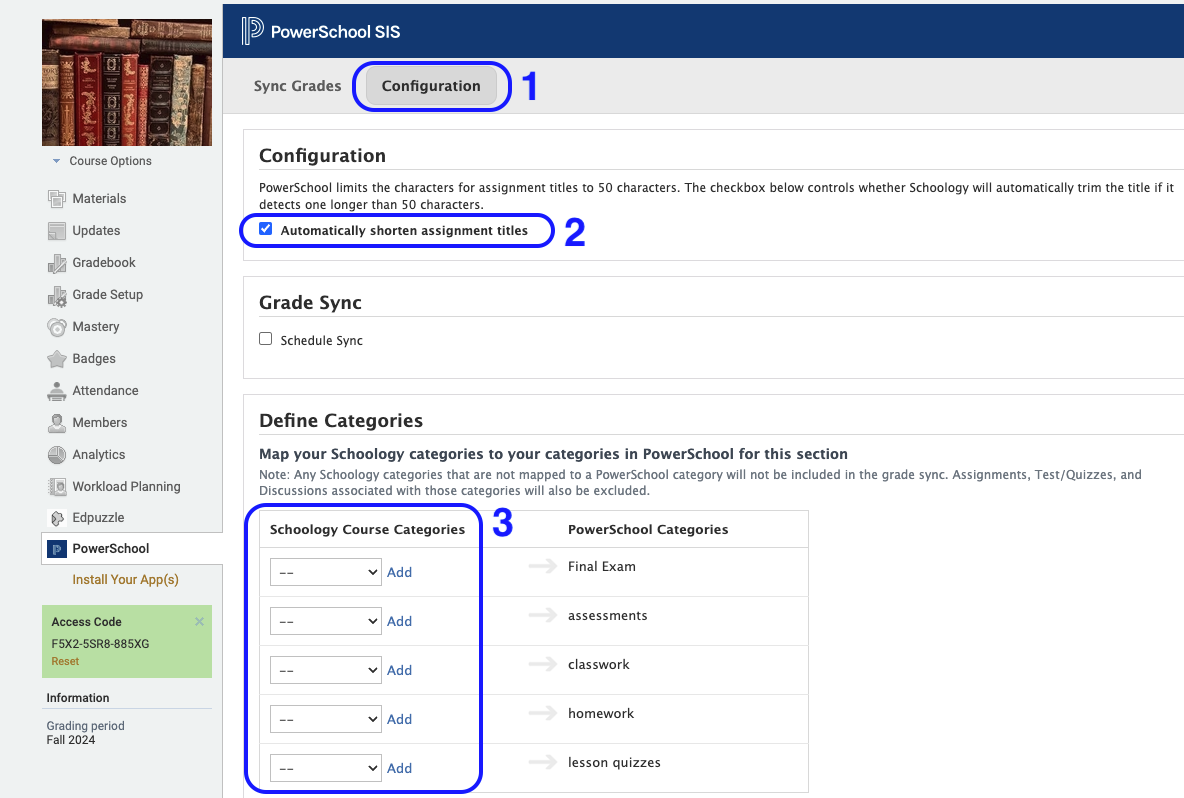Click the classwork PowerSchool category
Viewport: 1184px width, 798px height.
pyautogui.click(x=599, y=664)
